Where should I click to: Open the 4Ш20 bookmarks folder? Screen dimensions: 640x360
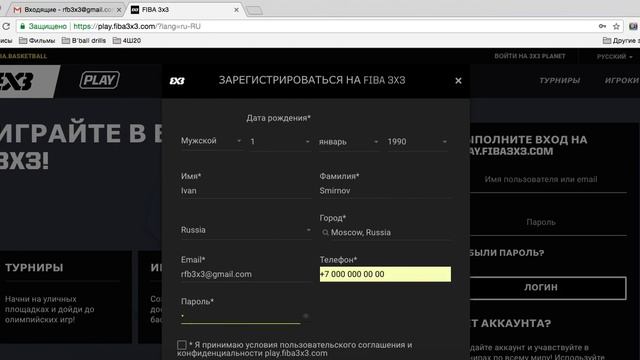click(127, 40)
